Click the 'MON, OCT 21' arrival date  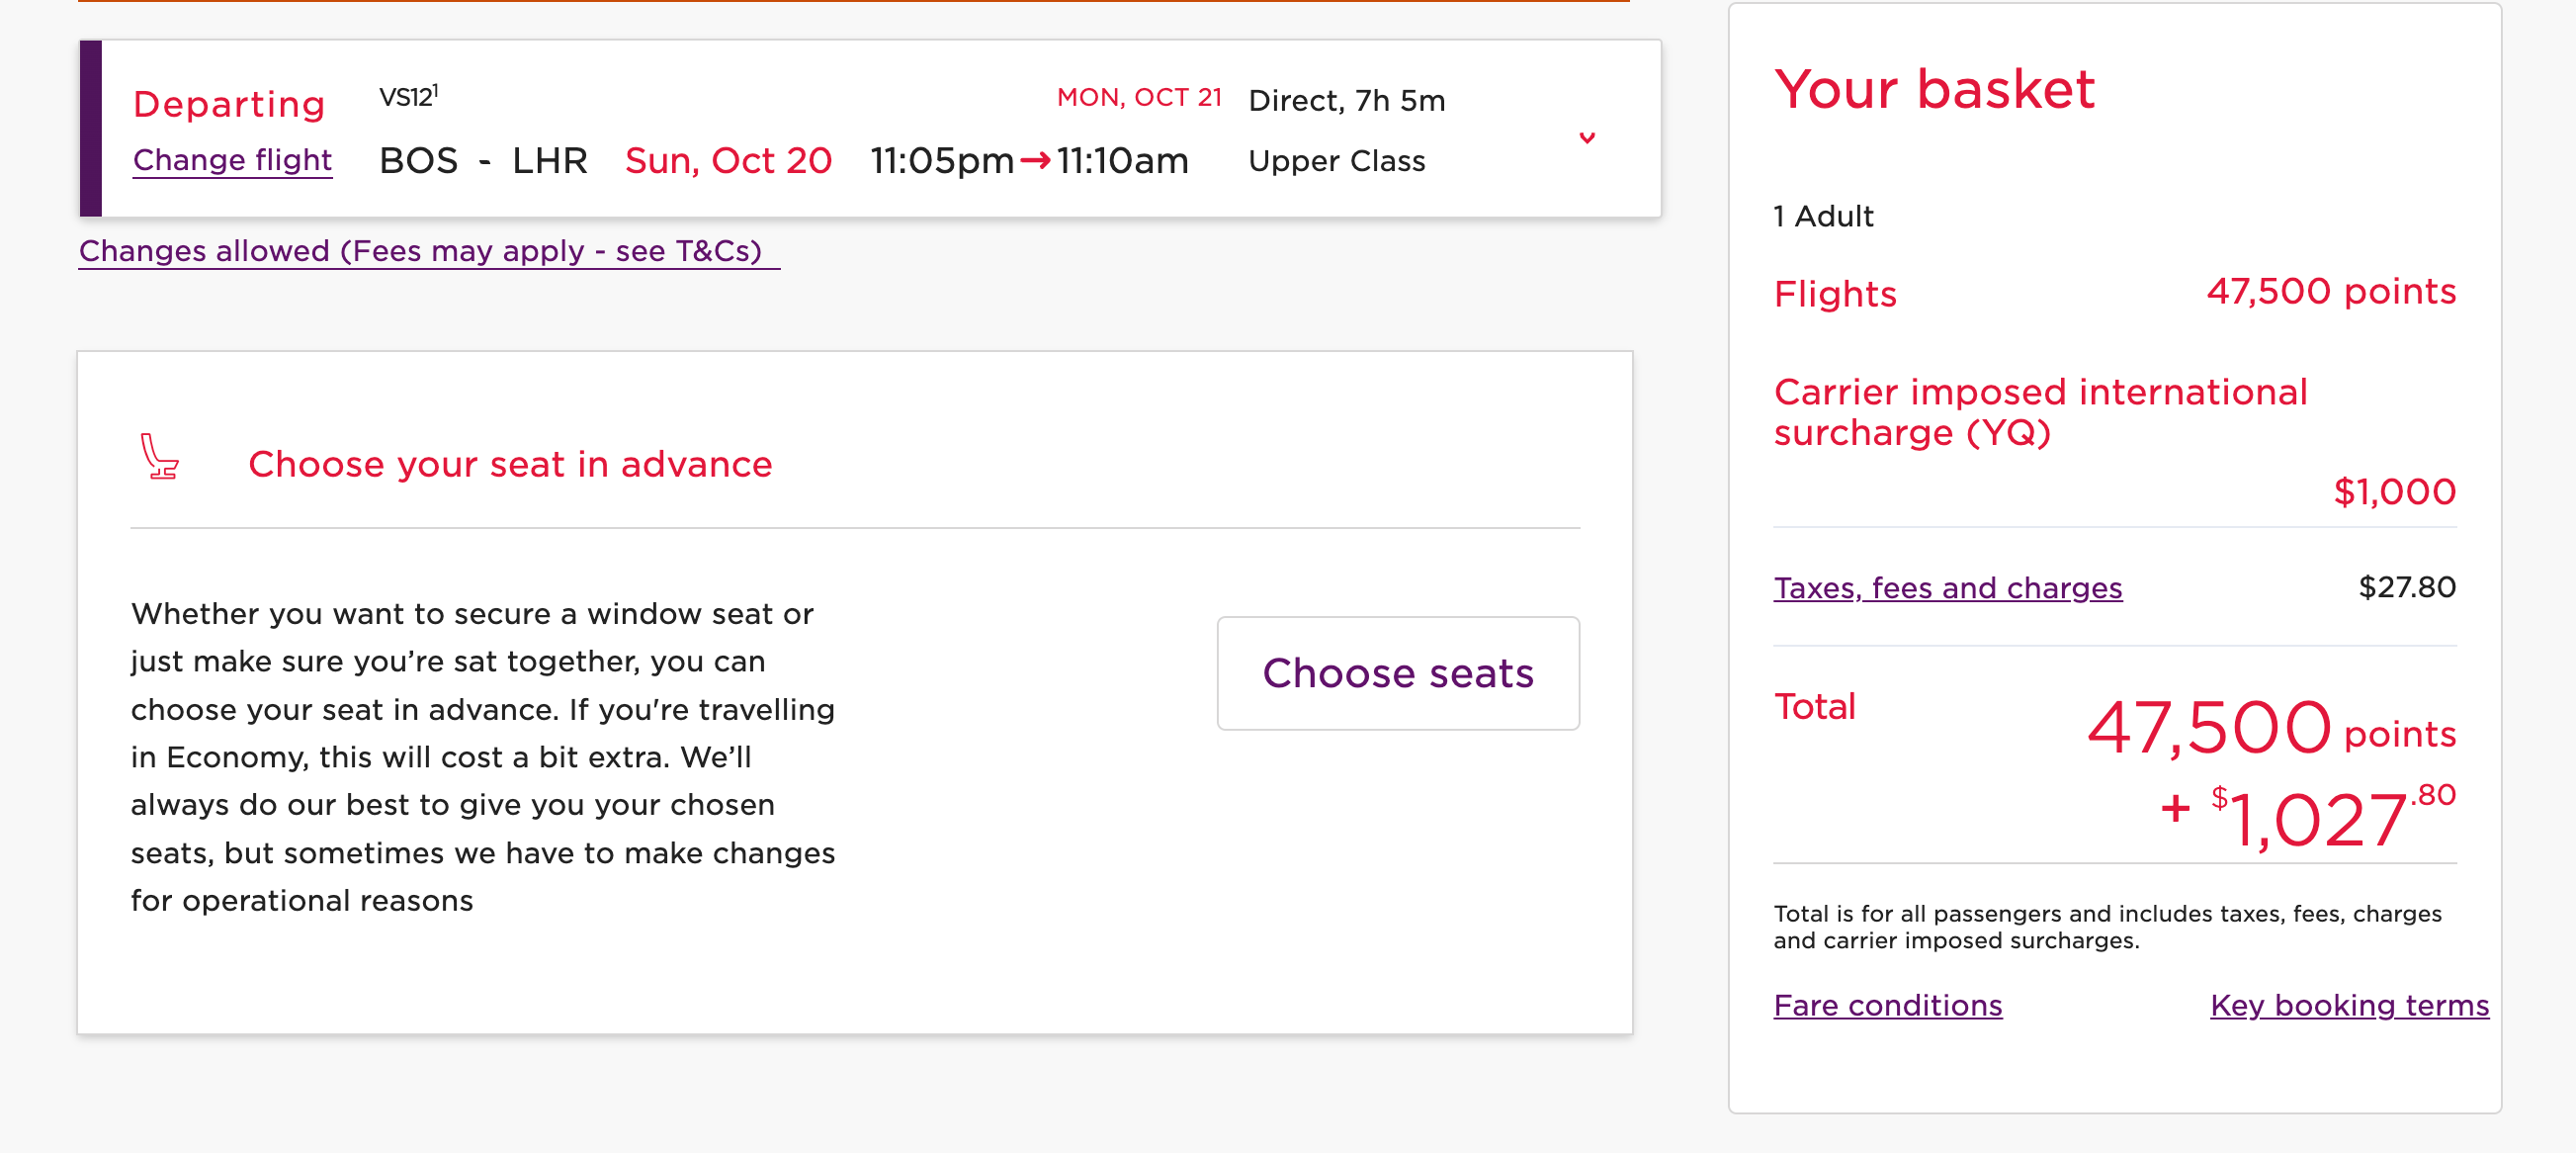coord(1140,97)
